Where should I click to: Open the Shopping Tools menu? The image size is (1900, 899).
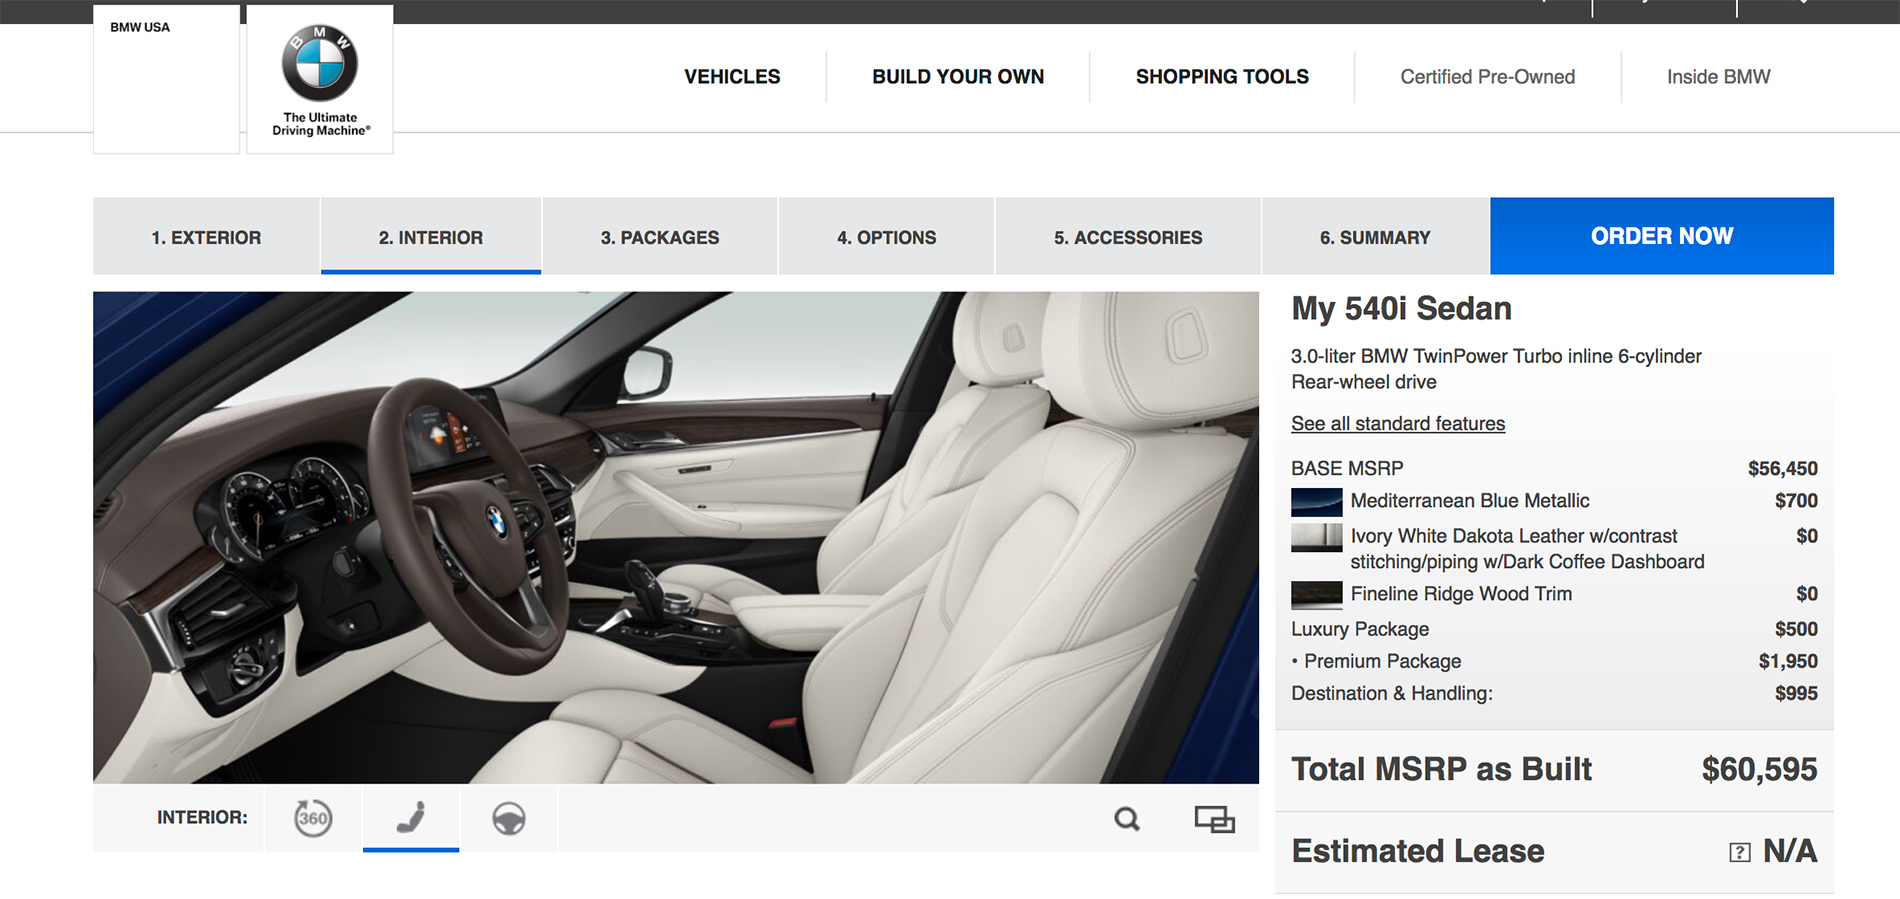1222,77
